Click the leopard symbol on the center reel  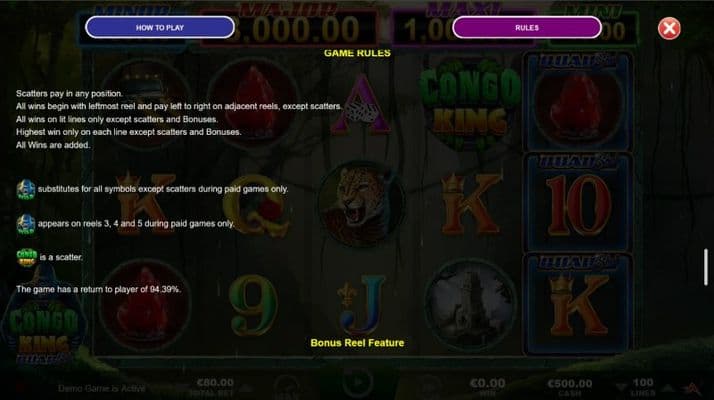pyautogui.click(x=361, y=204)
